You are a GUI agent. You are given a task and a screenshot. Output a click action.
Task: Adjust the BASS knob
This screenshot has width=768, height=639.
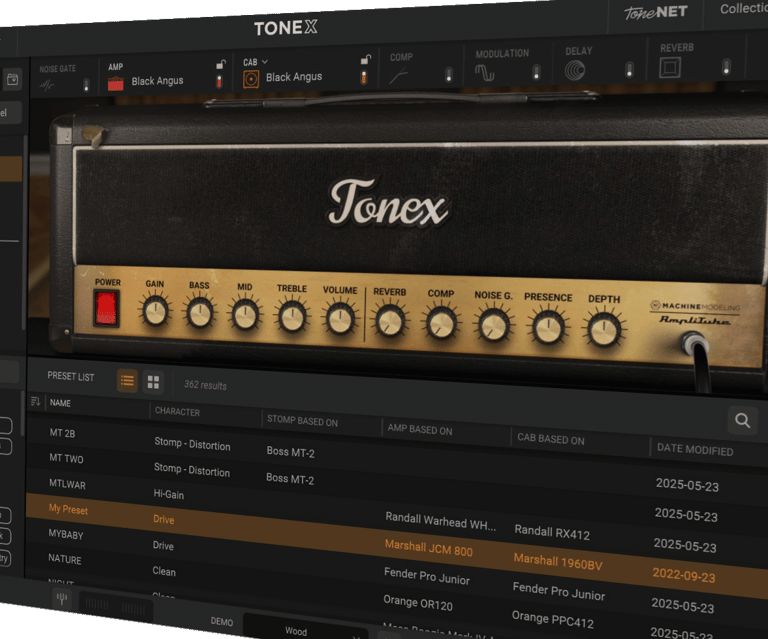click(199, 313)
